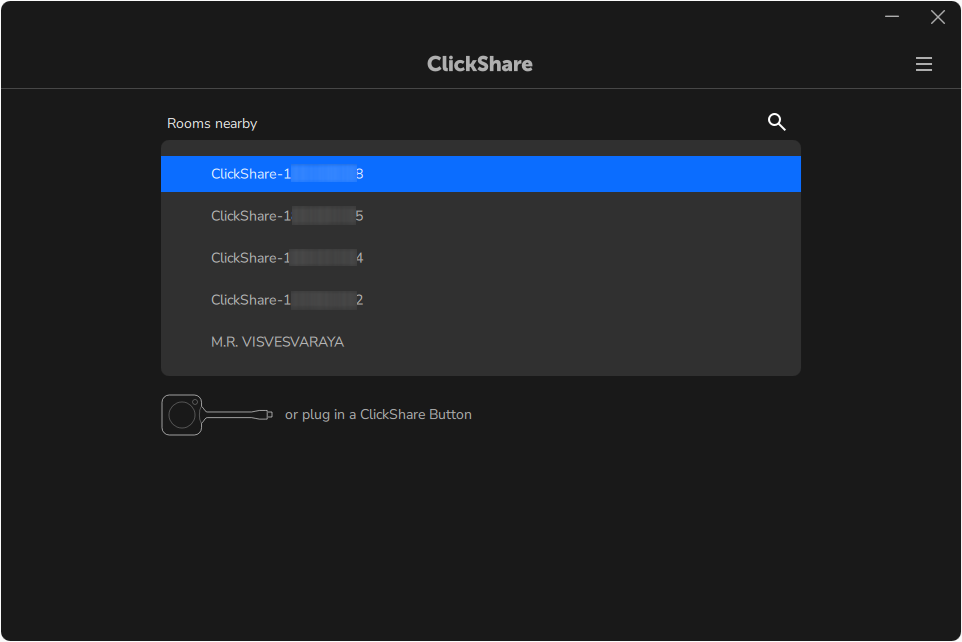The image size is (962, 642).
Task: Open the hamburger menu icon
Action: [x=923, y=64]
